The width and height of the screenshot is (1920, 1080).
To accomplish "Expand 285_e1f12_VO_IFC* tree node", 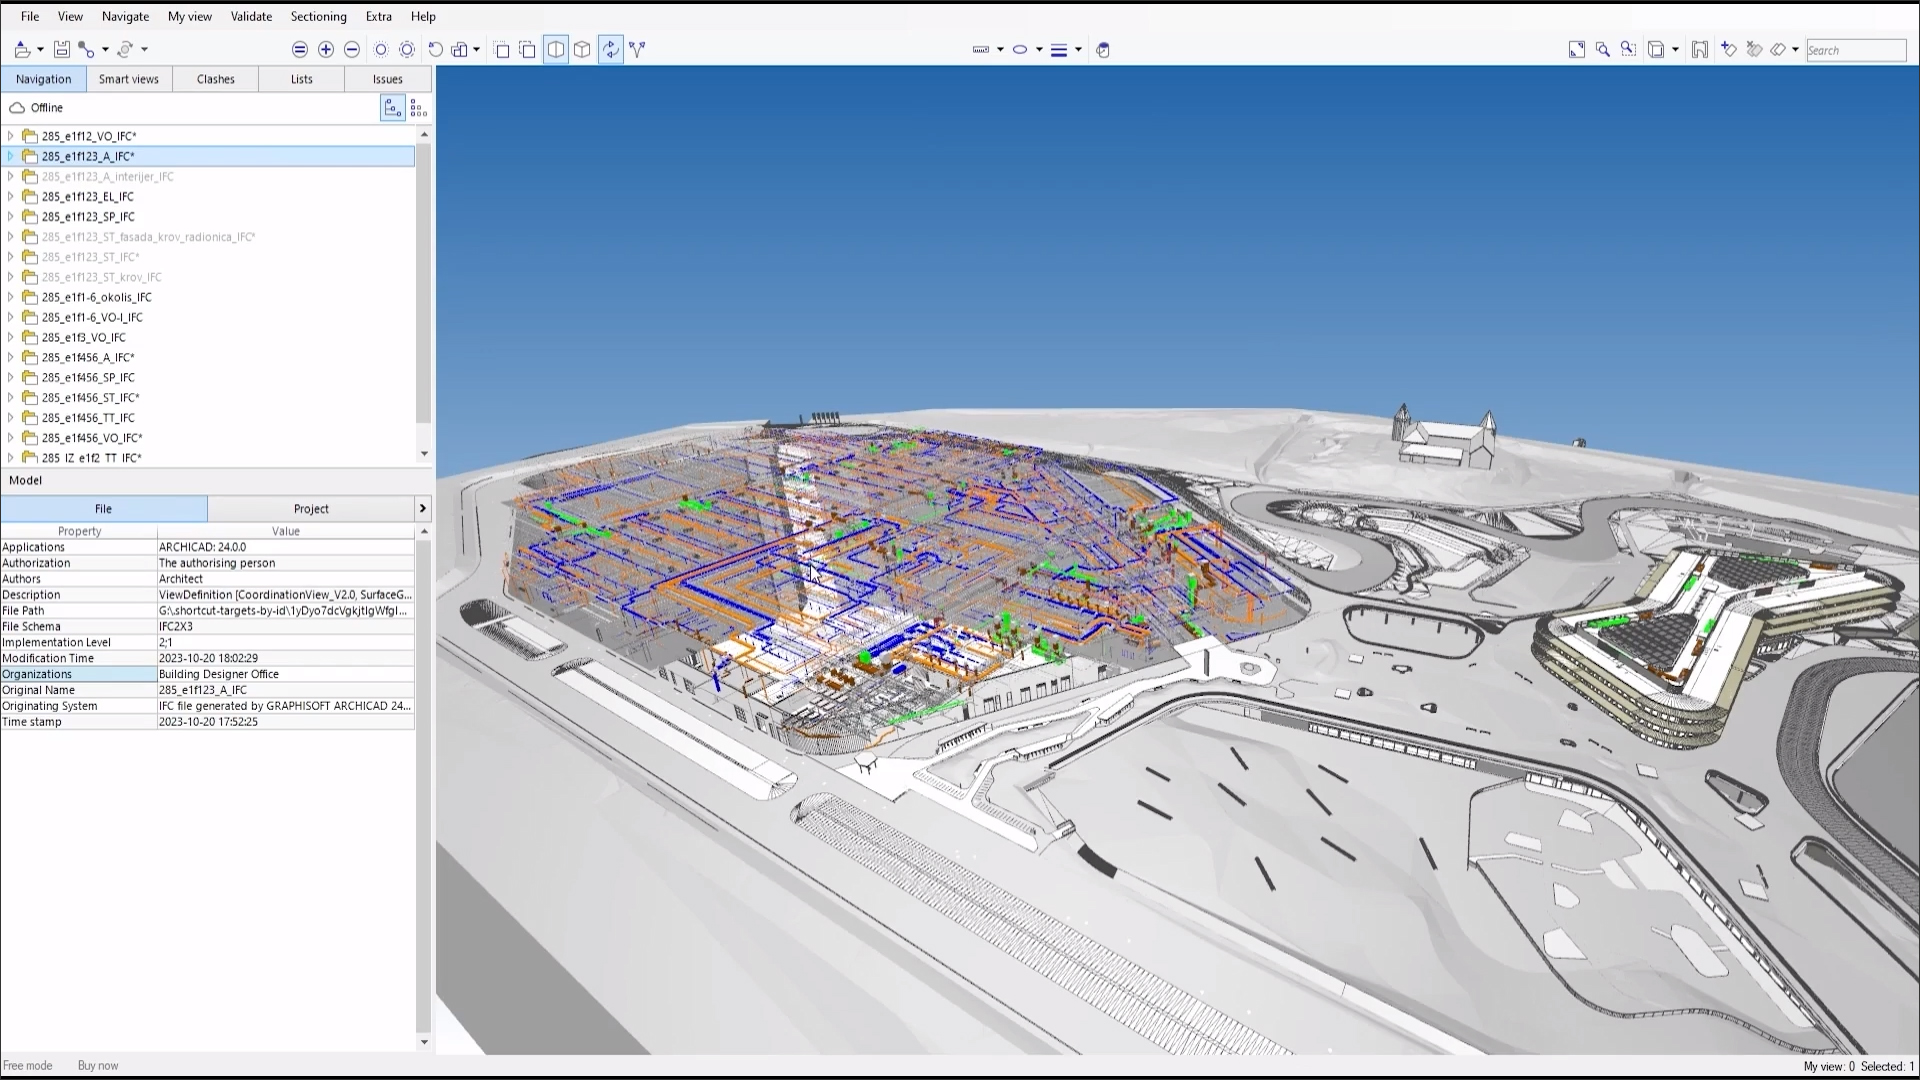I will (x=11, y=136).
